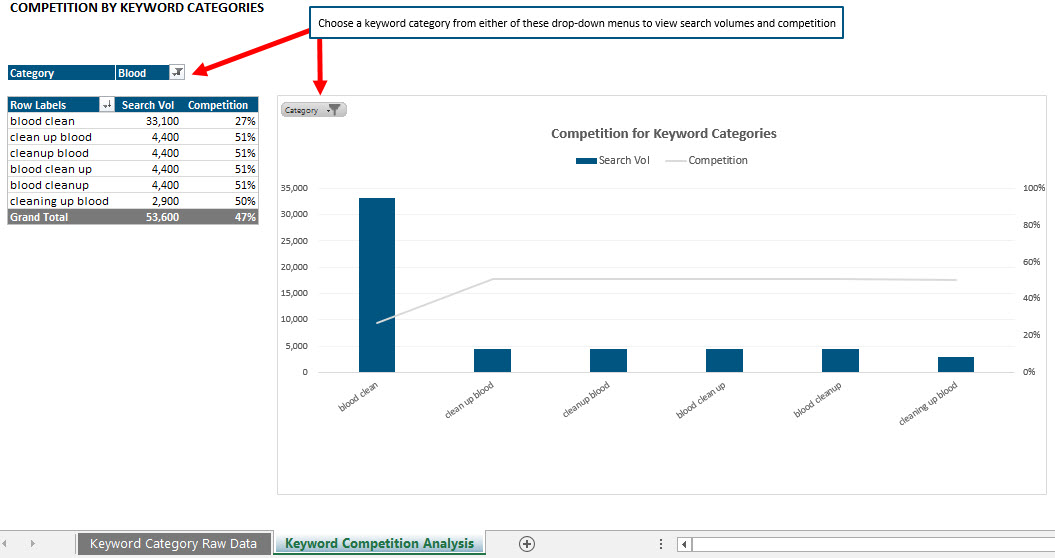This screenshot has height=558, width=1055.
Task: Click the Competition column header in table
Action: [x=218, y=105]
